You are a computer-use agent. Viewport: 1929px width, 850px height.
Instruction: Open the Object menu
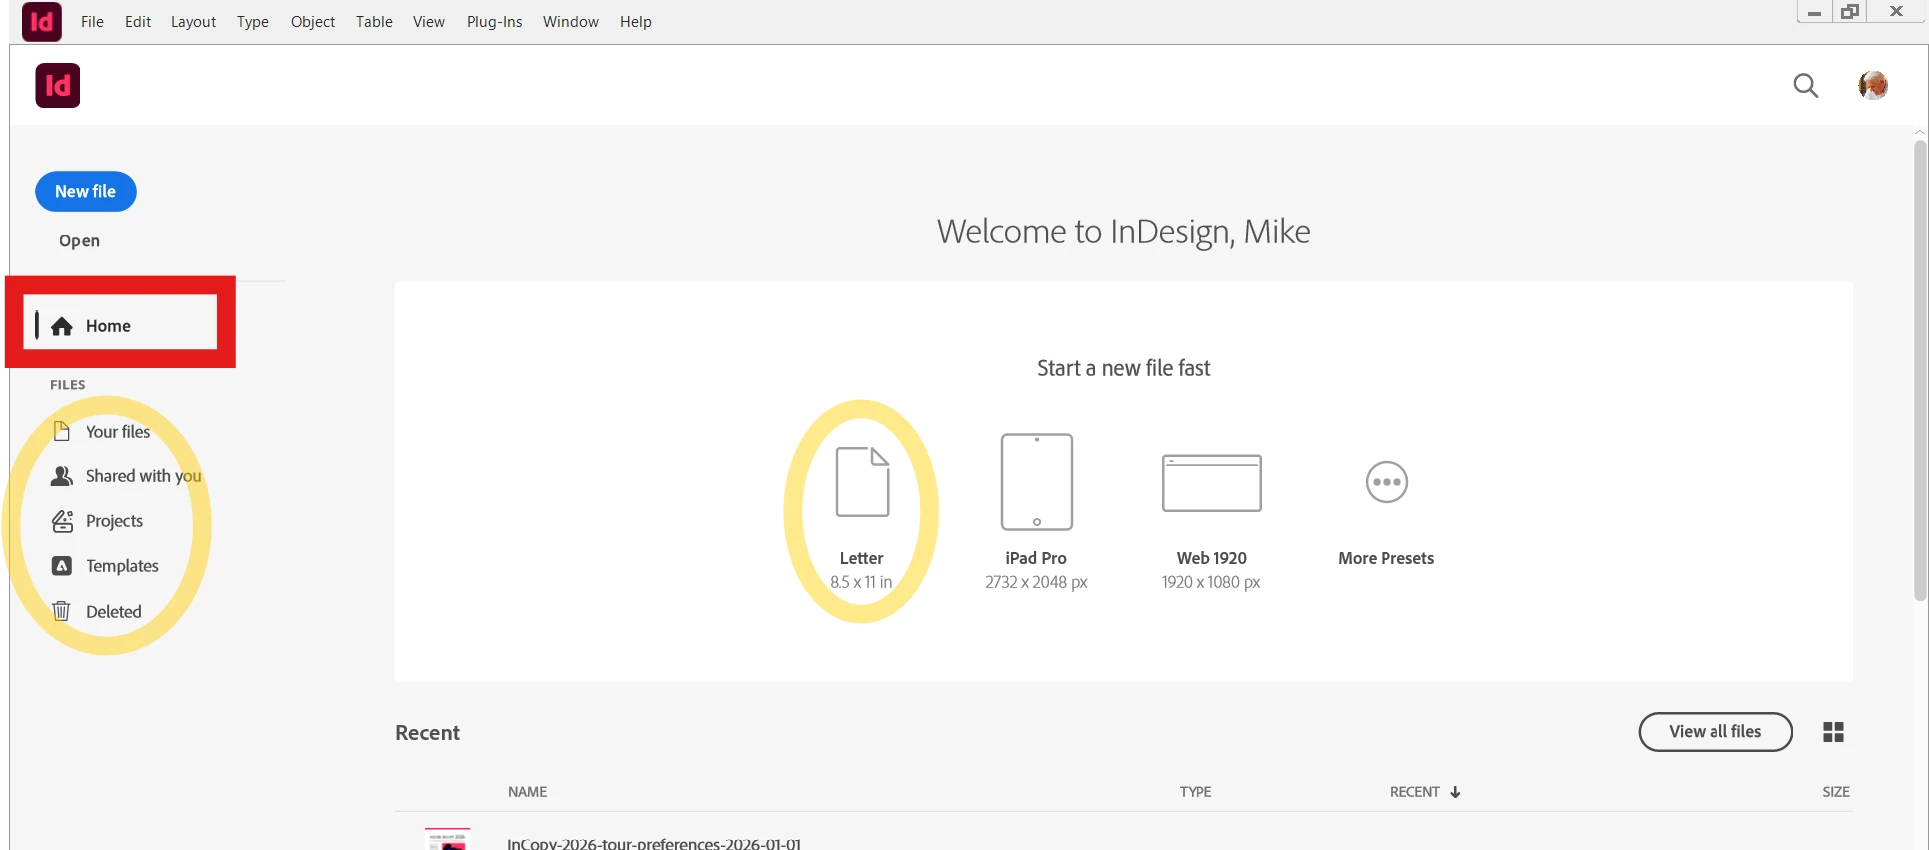point(313,22)
